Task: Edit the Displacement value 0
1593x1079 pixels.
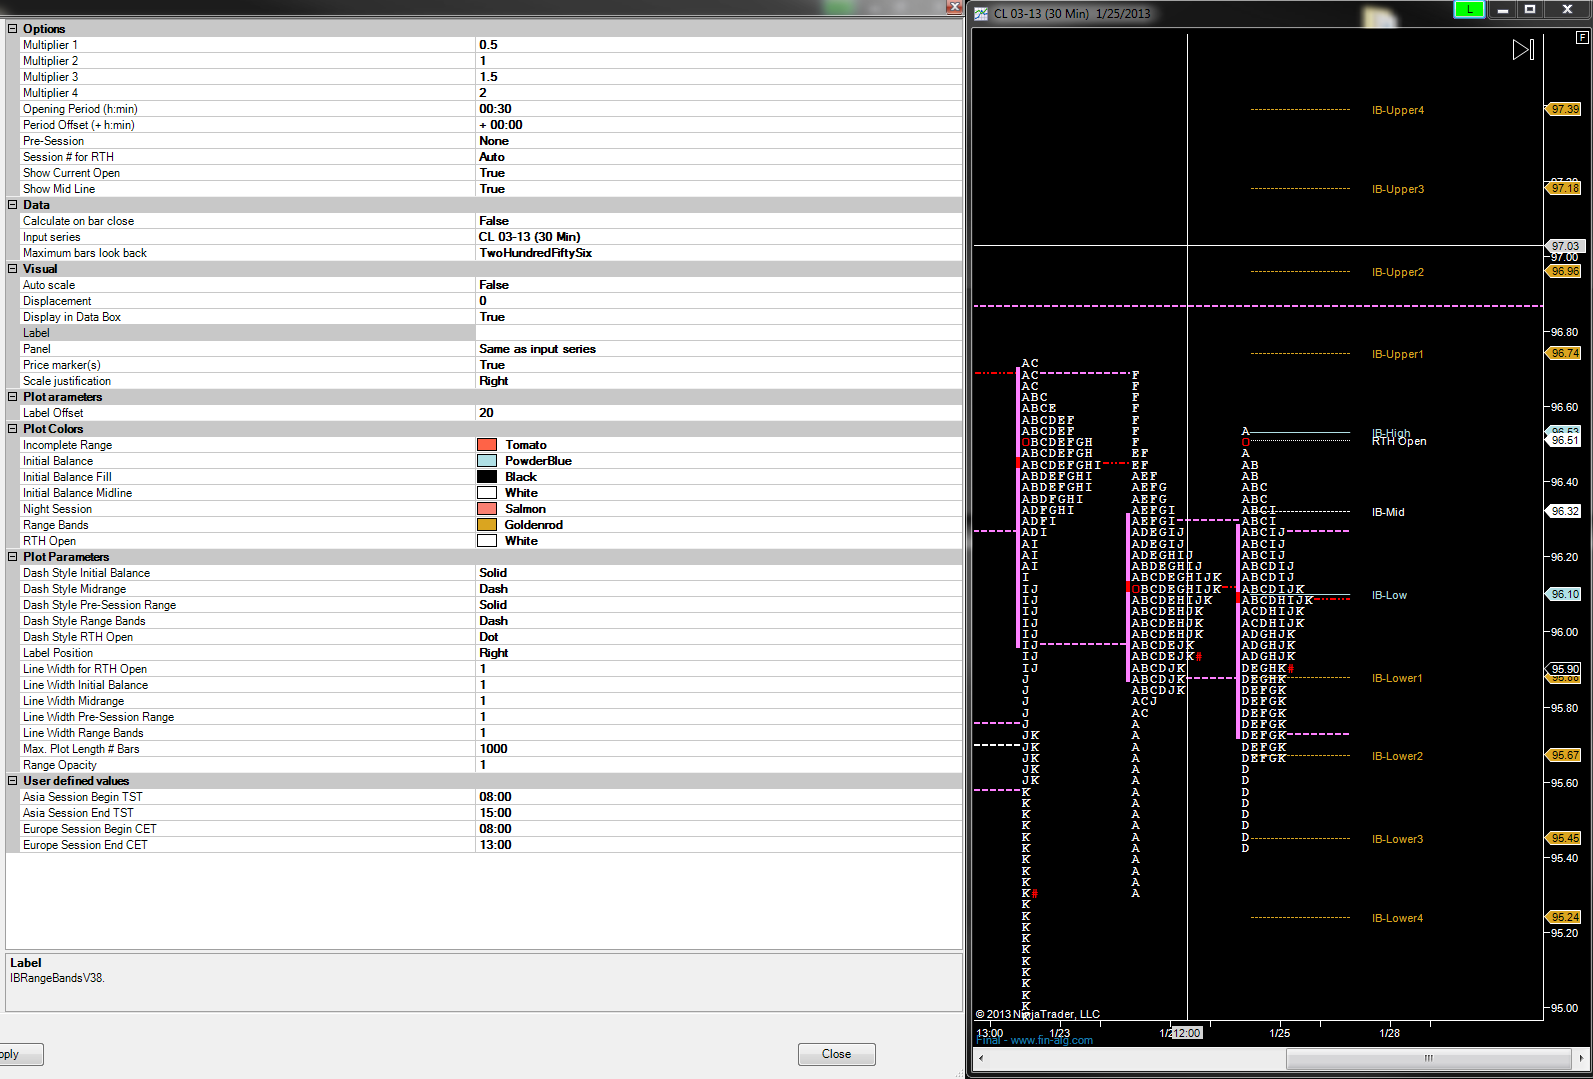Action: 718,301
